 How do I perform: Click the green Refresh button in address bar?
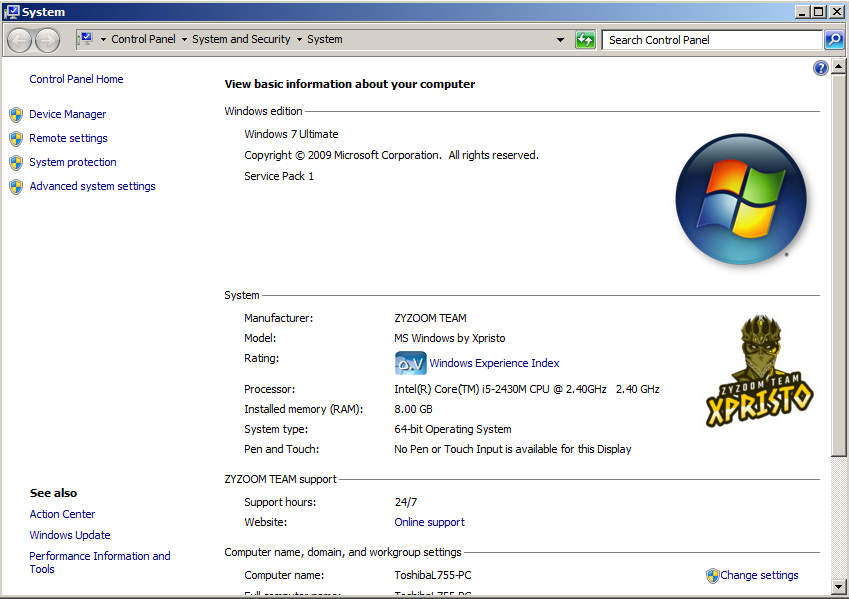[x=585, y=40]
